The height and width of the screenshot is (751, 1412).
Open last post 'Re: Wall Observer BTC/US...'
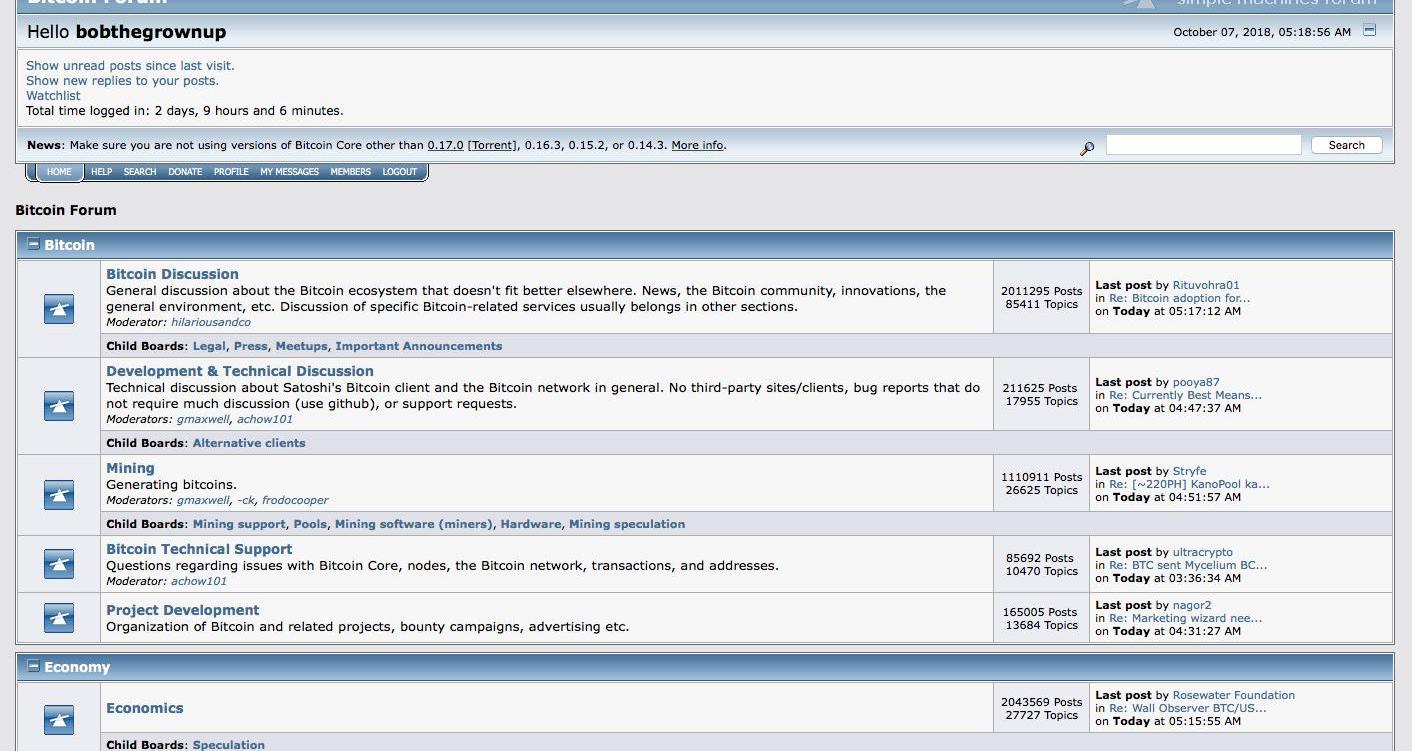click(1187, 708)
